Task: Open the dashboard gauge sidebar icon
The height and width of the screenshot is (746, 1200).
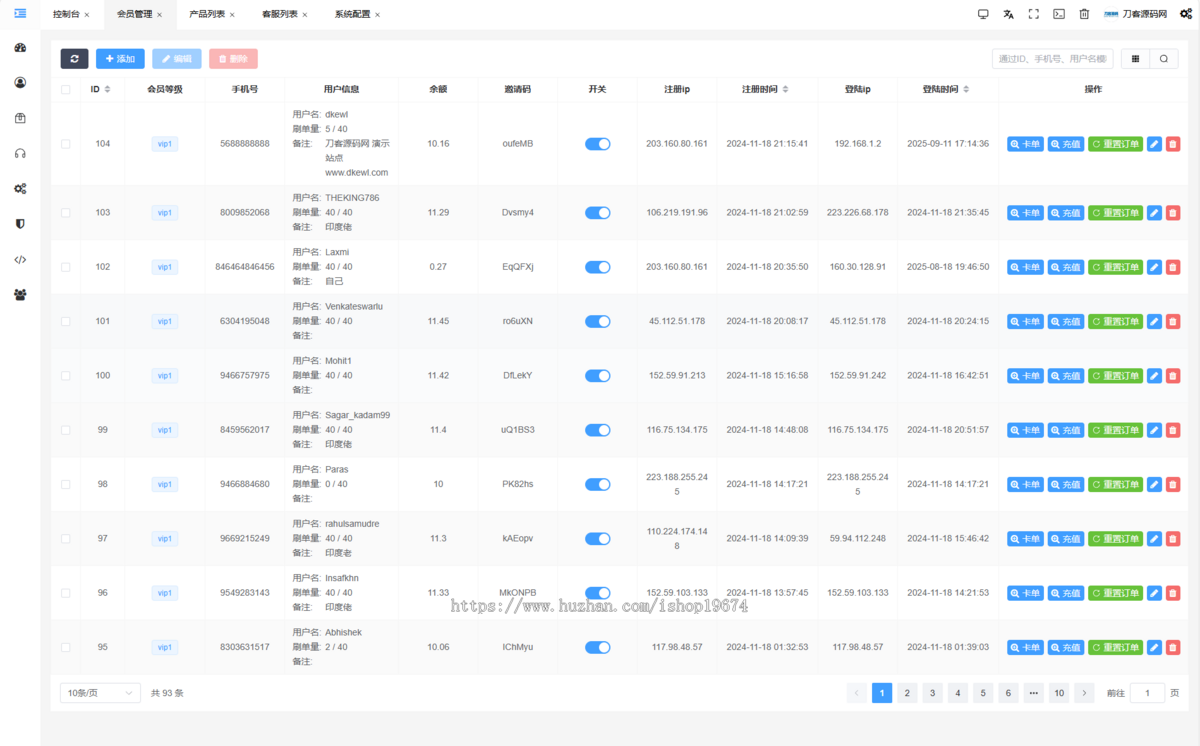Action: [x=20, y=48]
